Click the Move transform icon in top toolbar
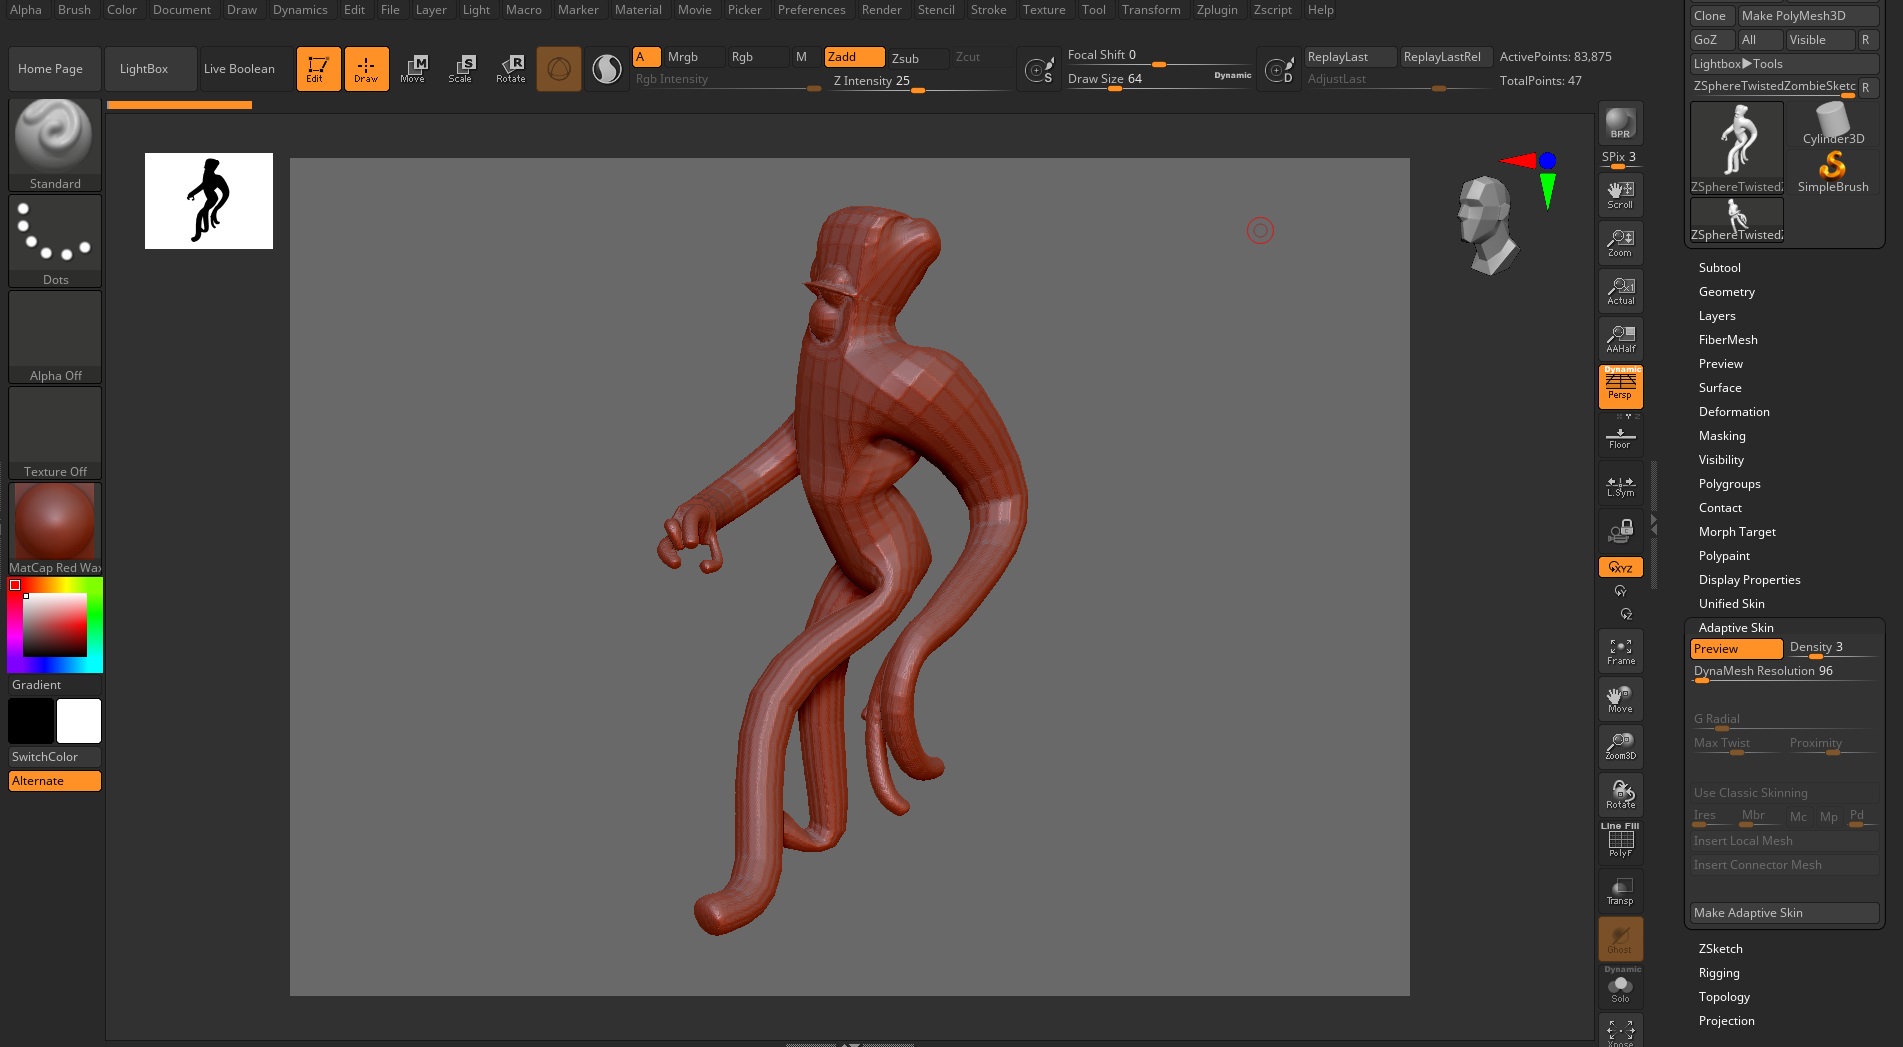The width and height of the screenshot is (1903, 1047). 413,68
